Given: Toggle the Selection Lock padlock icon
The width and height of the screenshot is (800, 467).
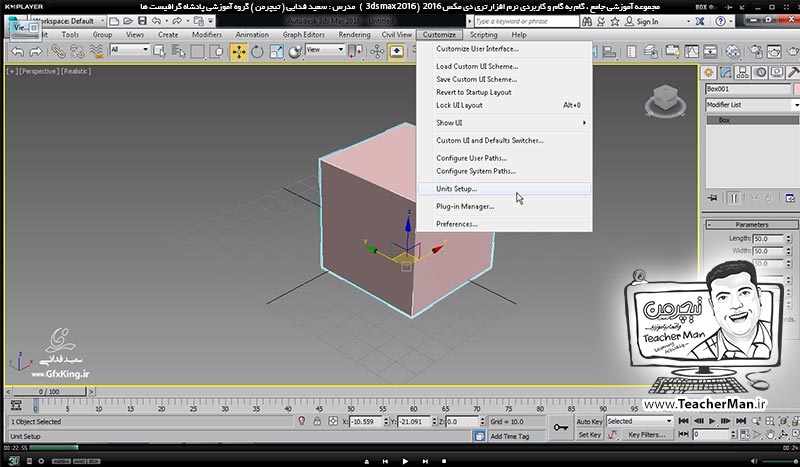Looking at the screenshot, I should (x=317, y=422).
